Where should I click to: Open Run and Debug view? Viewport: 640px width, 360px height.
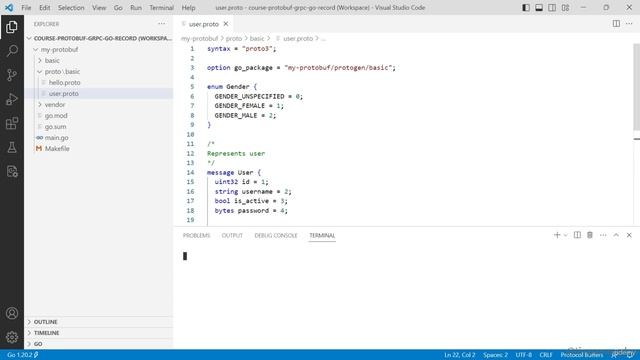[x=12, y=99]
